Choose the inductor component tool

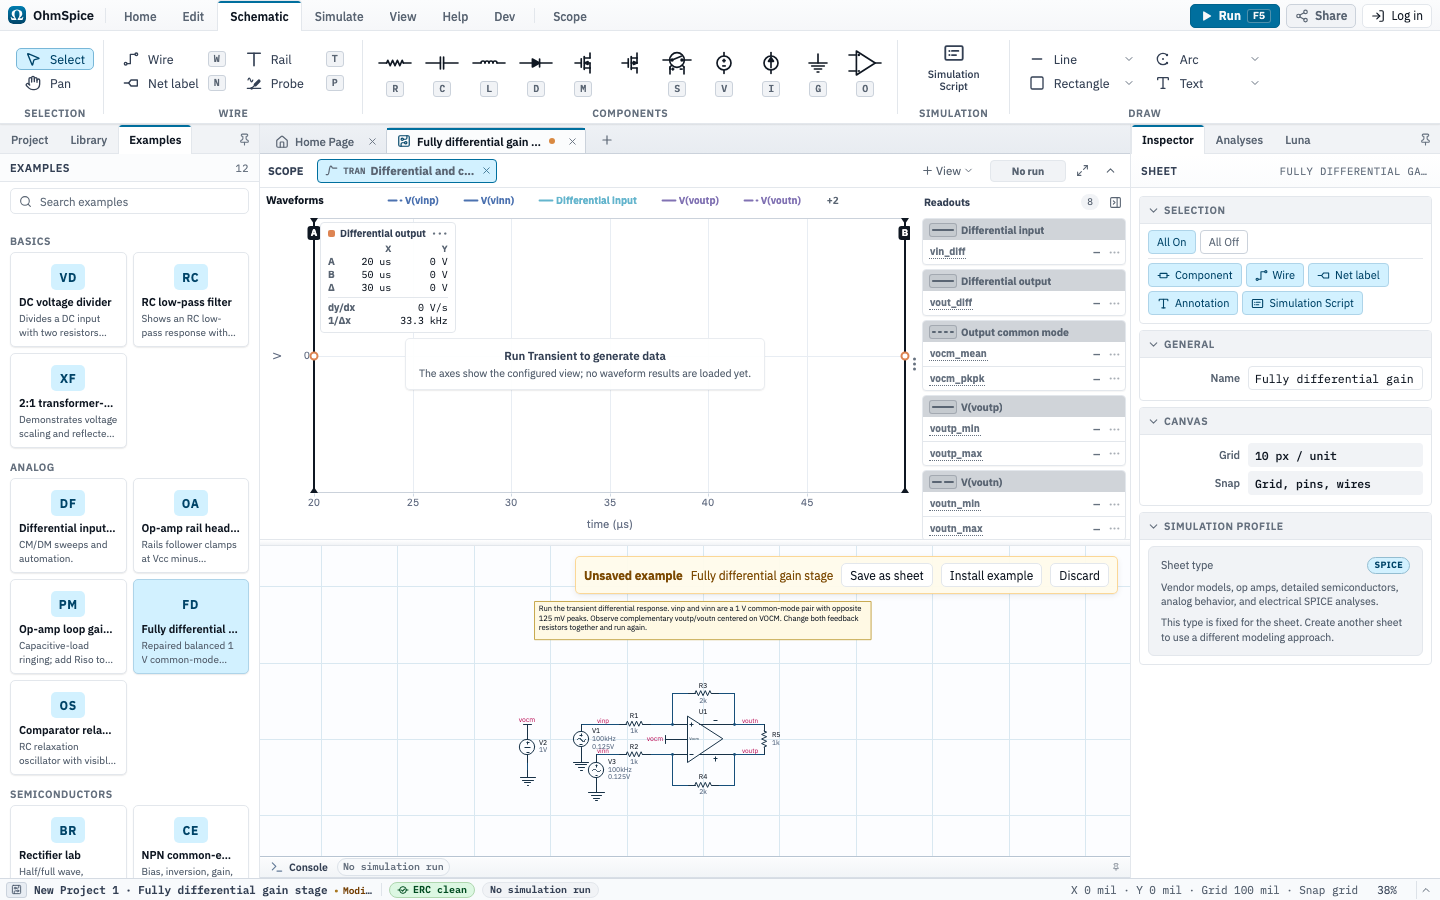489,63
